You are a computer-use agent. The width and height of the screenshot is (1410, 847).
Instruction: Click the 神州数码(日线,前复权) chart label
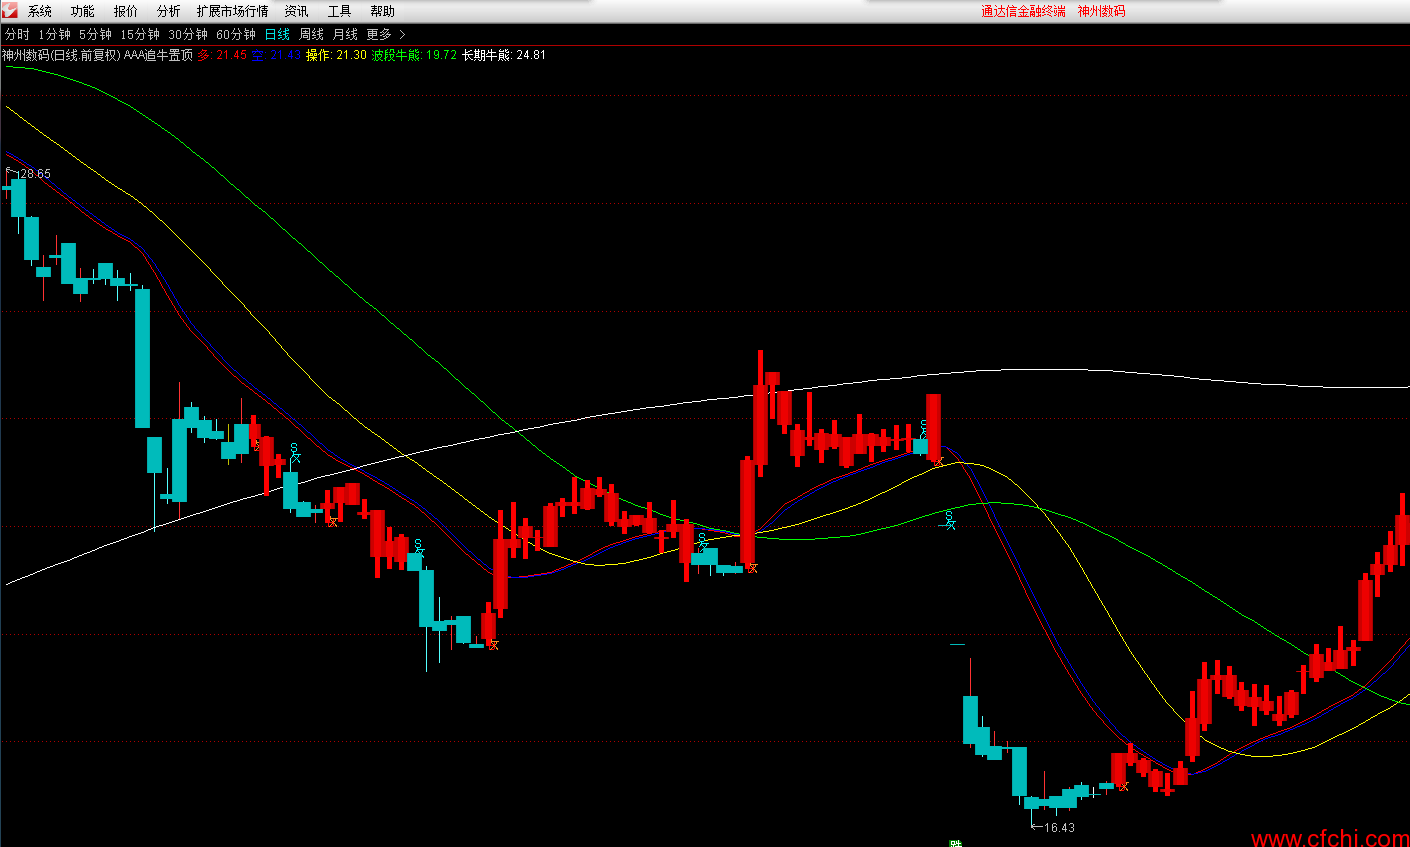(x=61, y=55)
